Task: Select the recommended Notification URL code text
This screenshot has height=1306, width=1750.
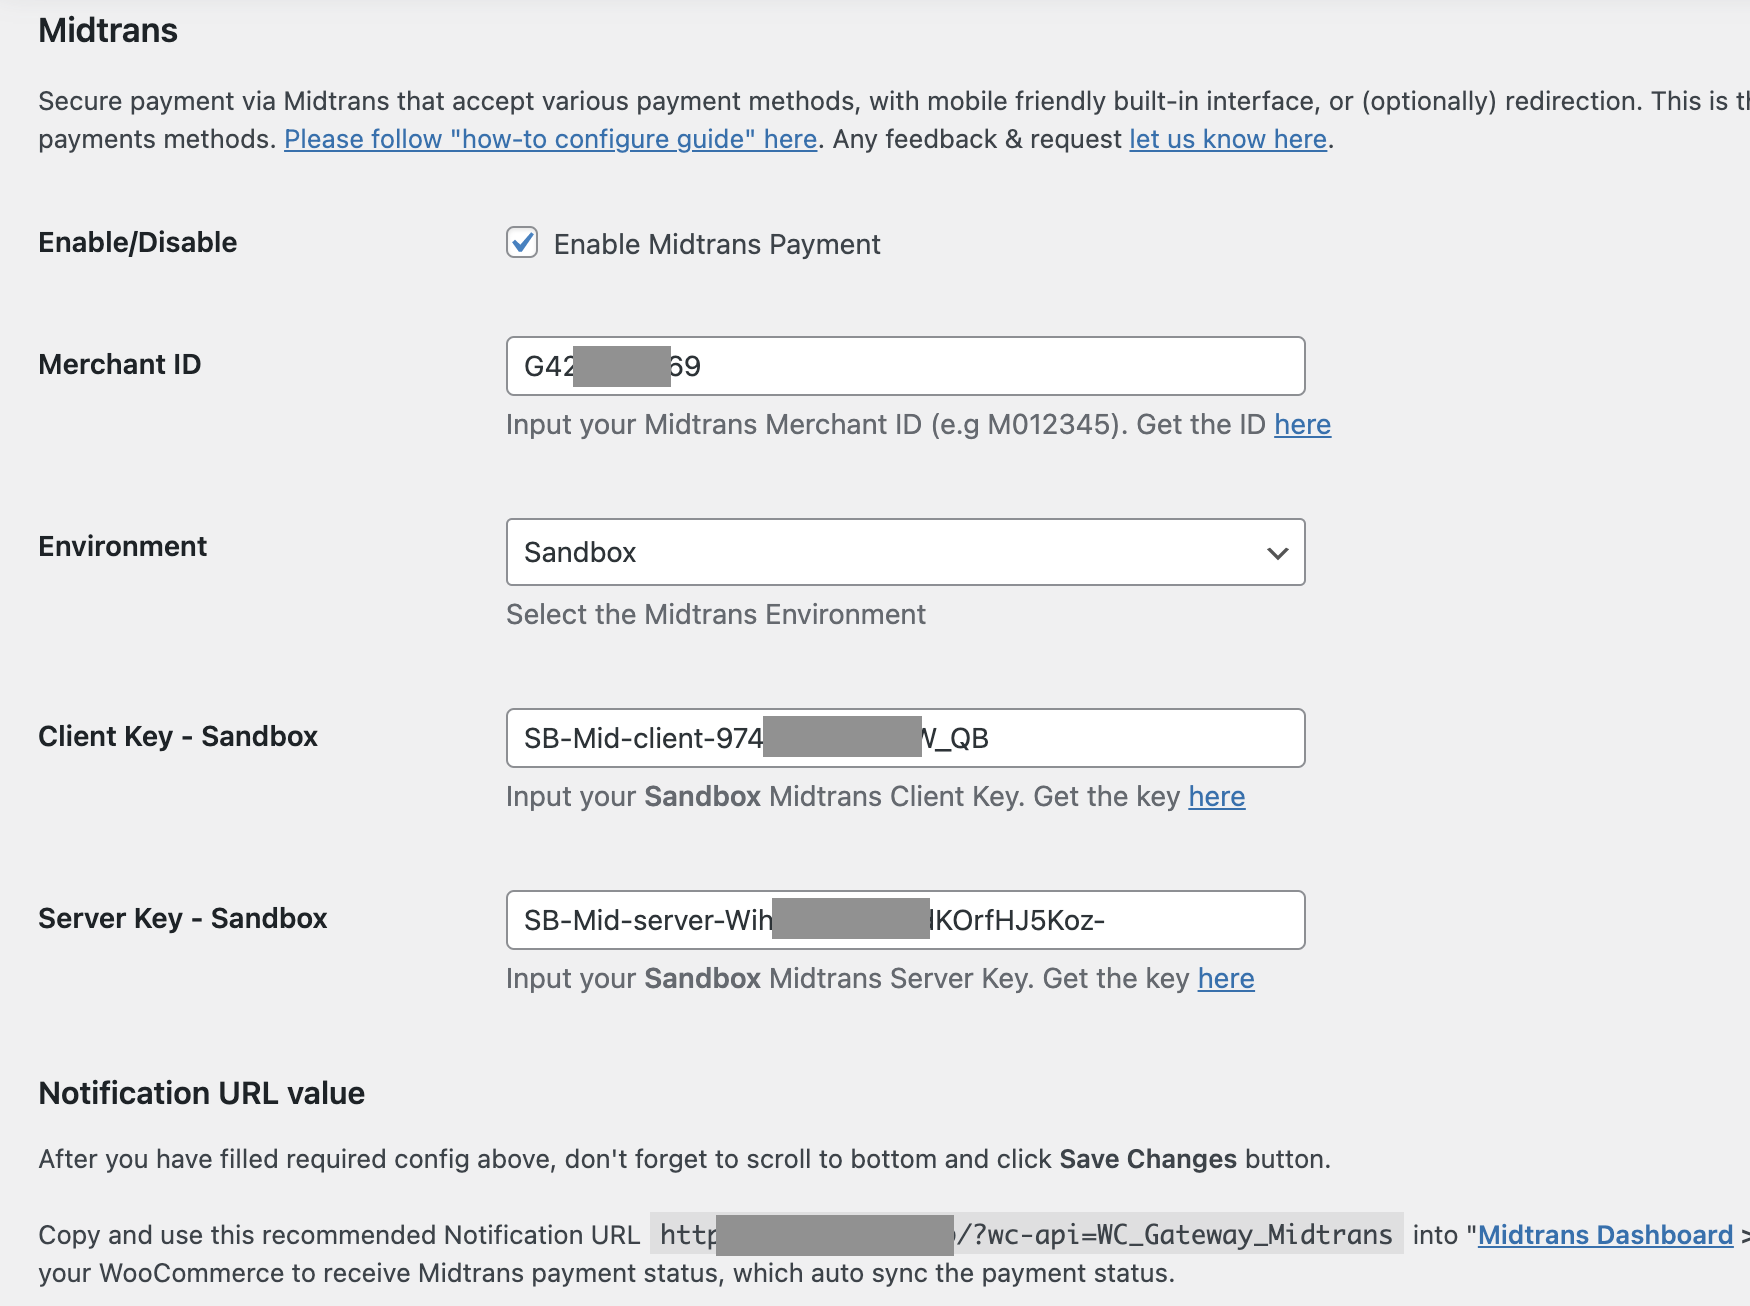Action: tap(1026, 1235)
